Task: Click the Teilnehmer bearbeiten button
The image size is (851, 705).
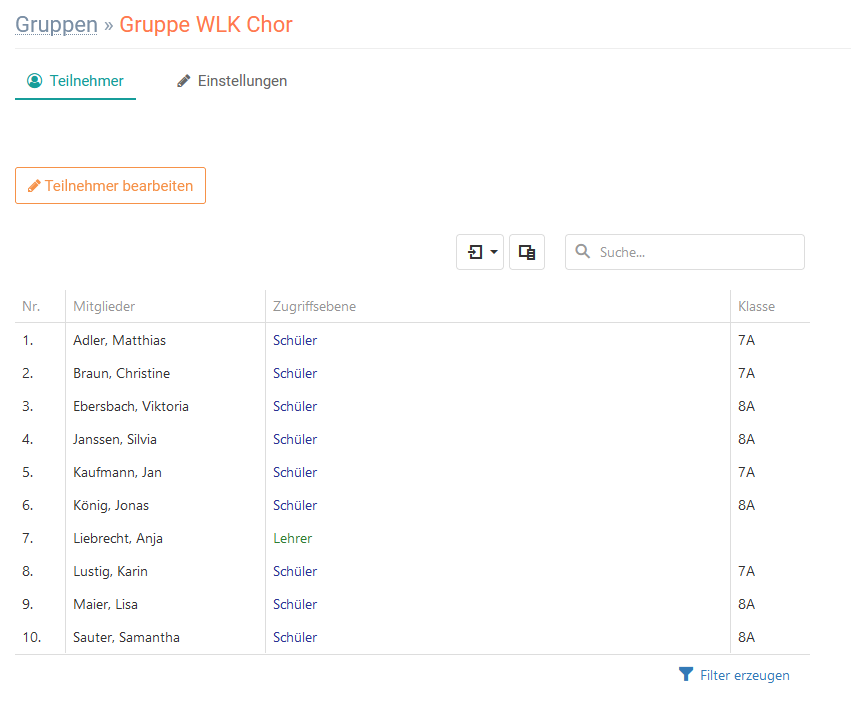Action: point(110,186)
